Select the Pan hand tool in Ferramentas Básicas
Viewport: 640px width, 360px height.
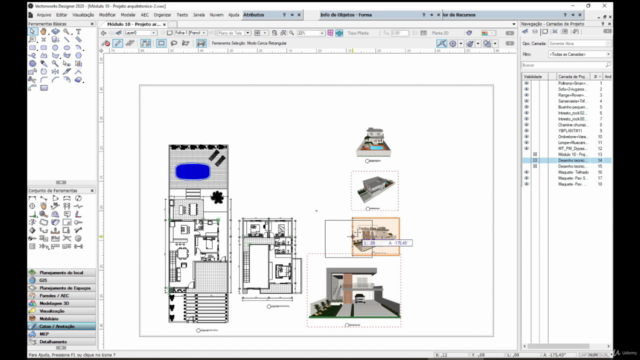(x=44, y=31)
